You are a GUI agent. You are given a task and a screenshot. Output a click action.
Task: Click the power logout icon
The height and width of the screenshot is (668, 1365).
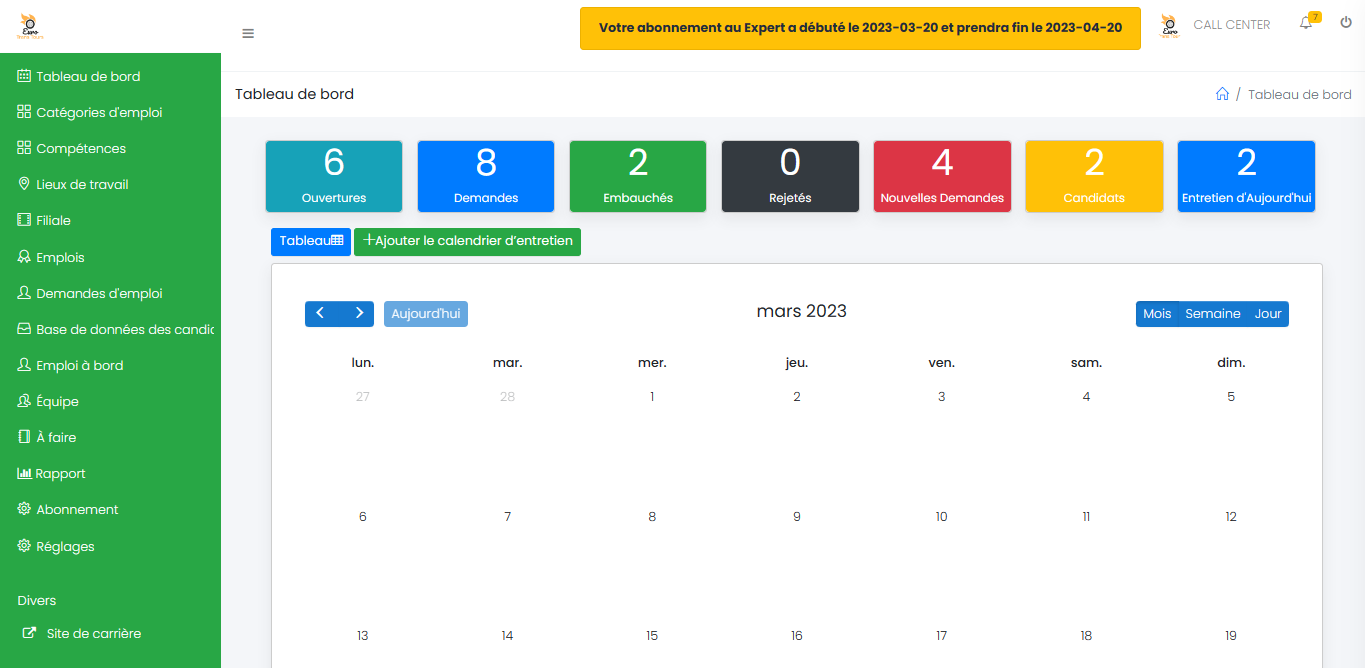tap(1345, 23)
